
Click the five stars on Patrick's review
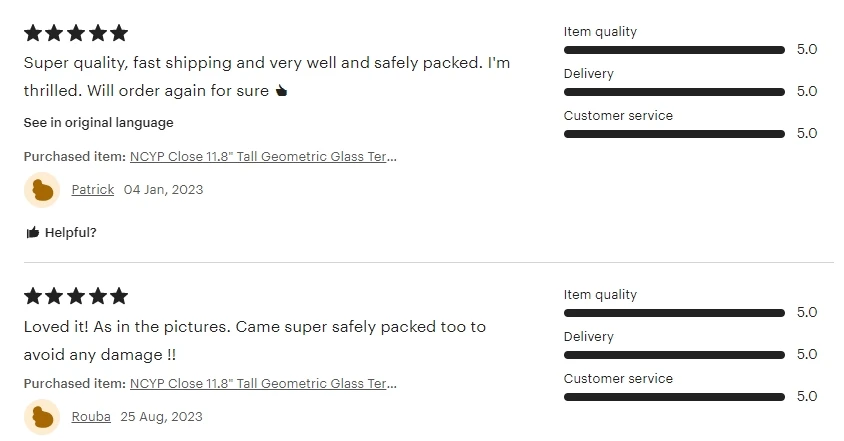pyautogui.click(x=76, y=33)
